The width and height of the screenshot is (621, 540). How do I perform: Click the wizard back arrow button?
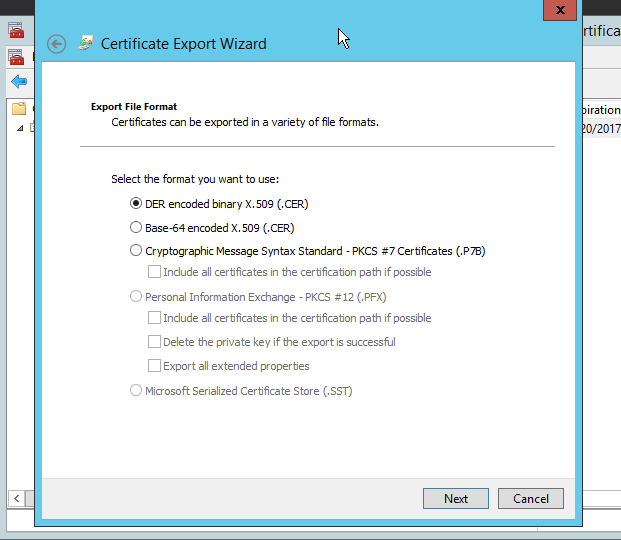57,44
